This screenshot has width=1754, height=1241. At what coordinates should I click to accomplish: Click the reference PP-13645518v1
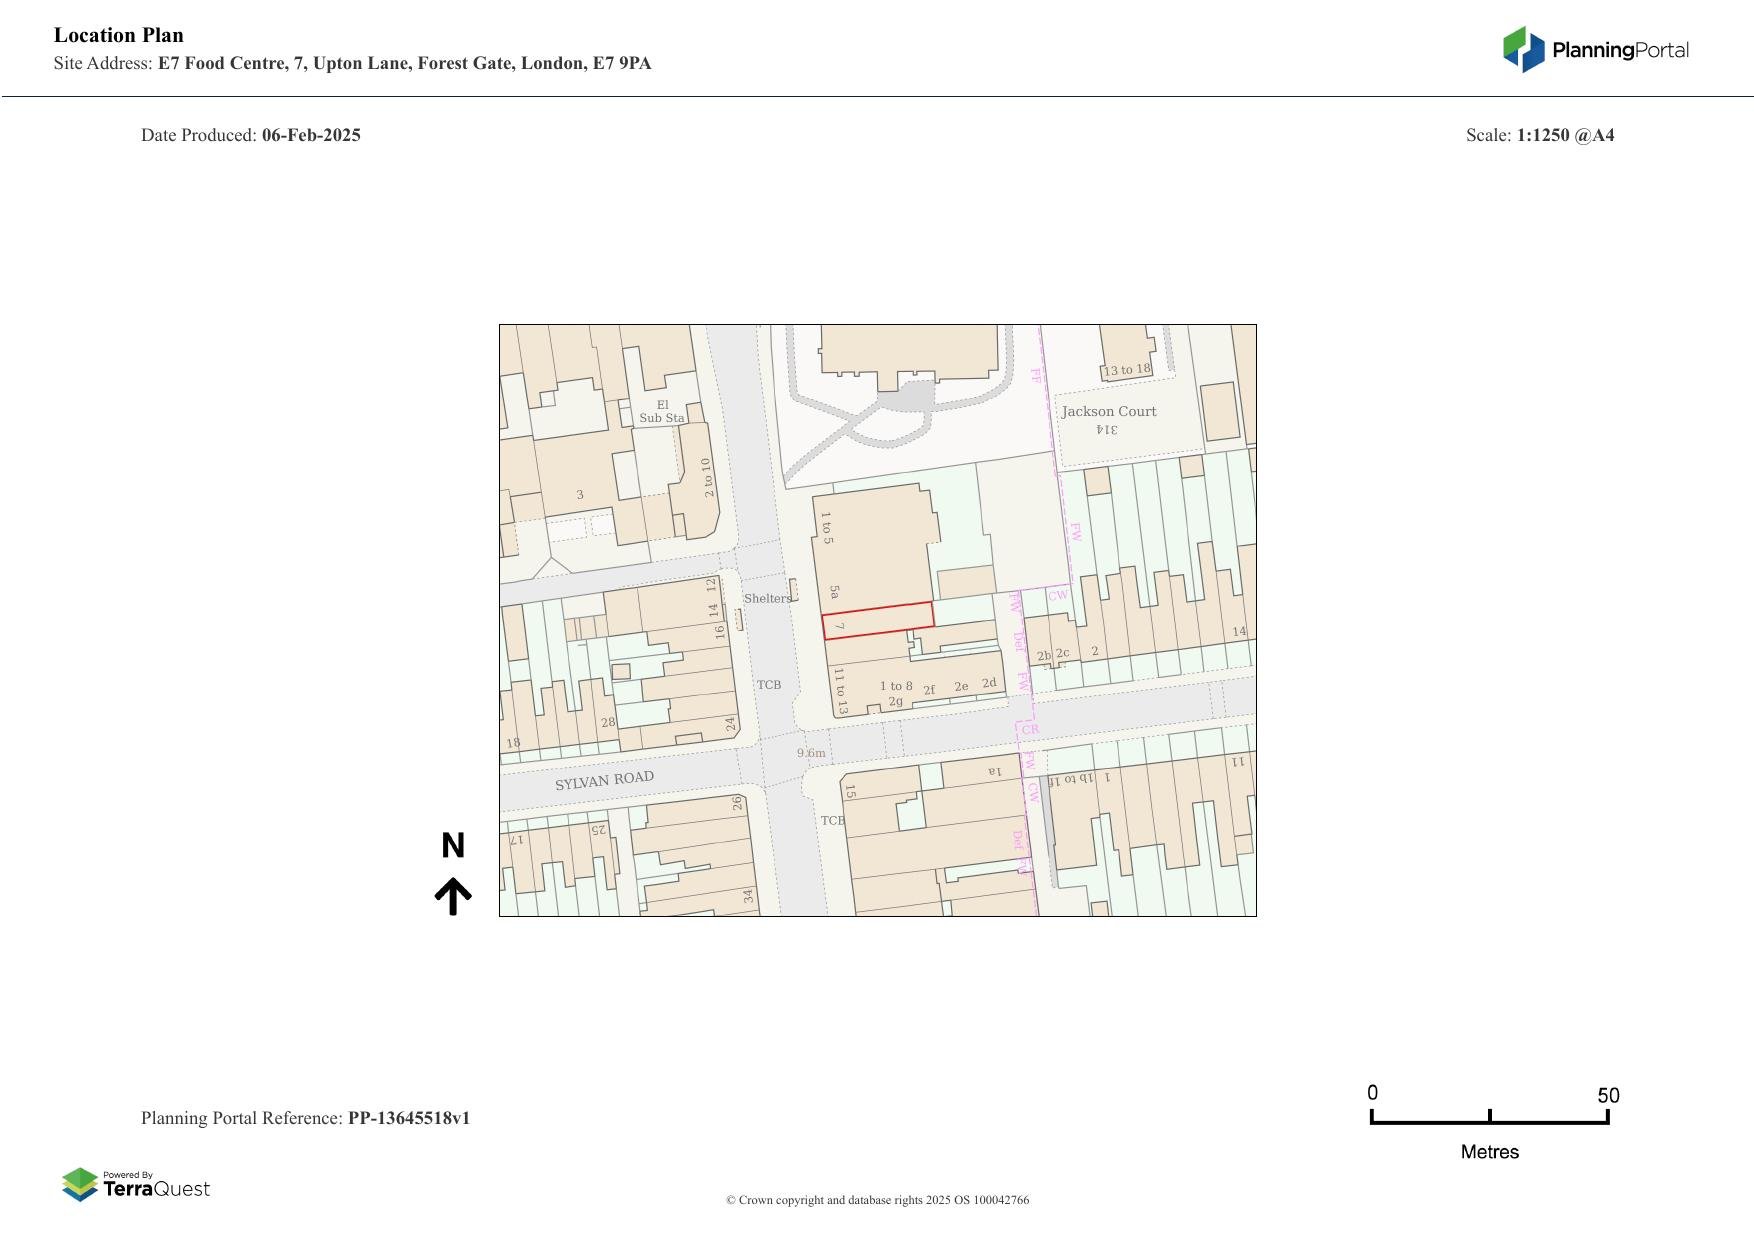408,1118
